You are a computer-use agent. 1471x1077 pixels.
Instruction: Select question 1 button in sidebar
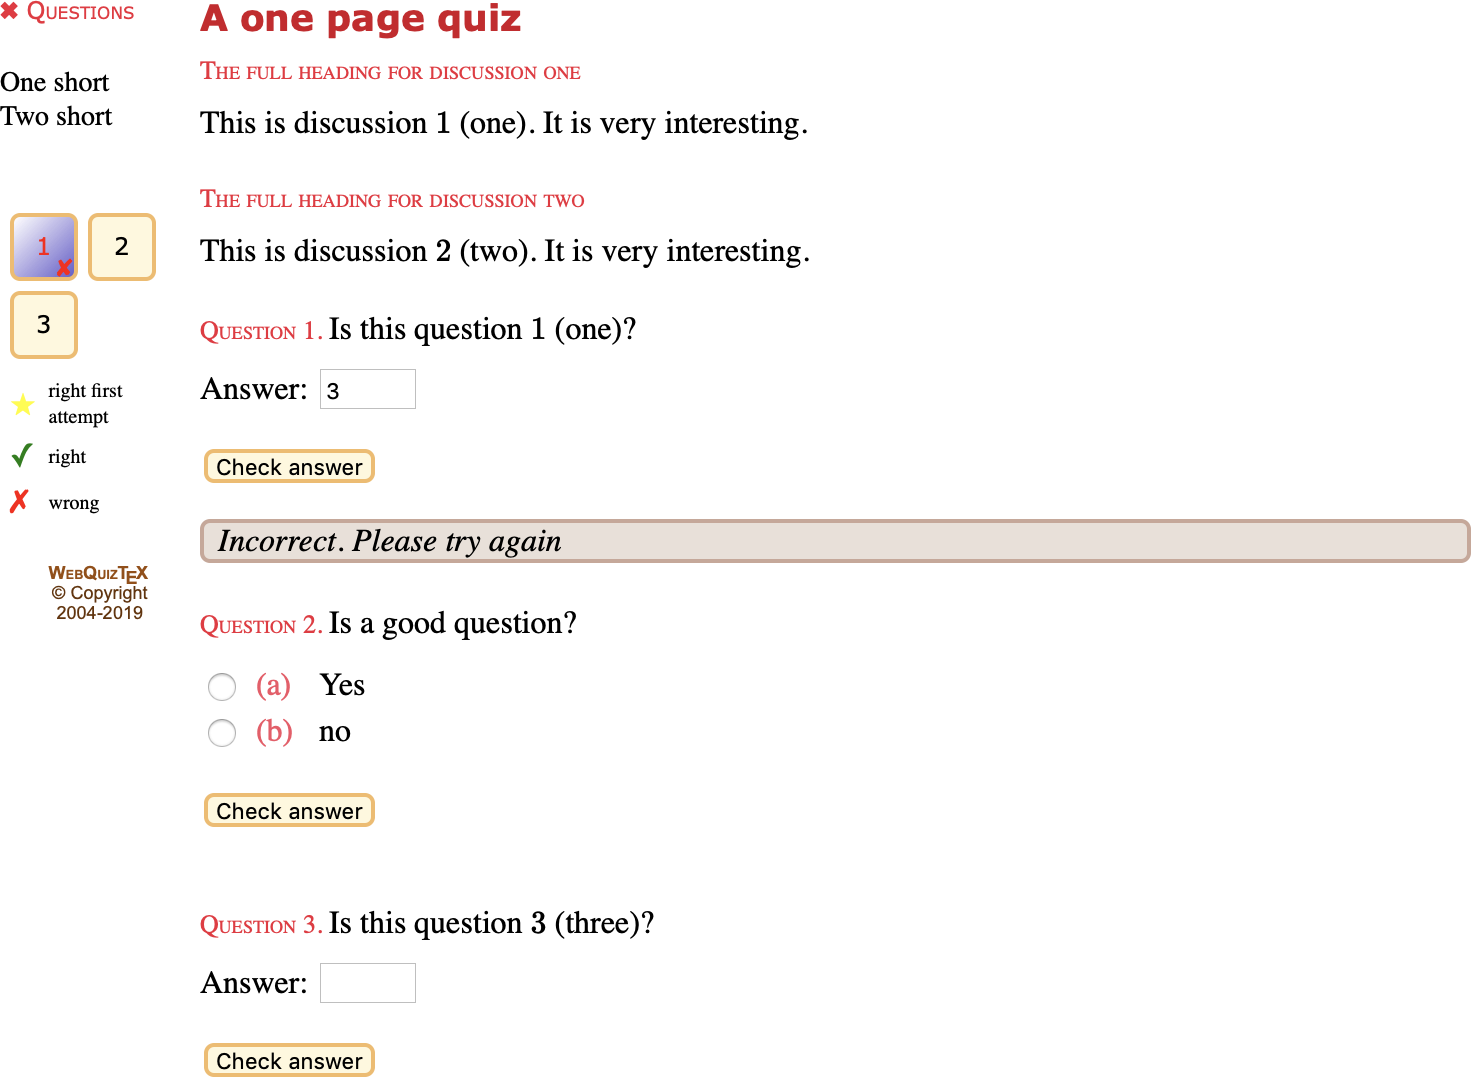point(44,247)
